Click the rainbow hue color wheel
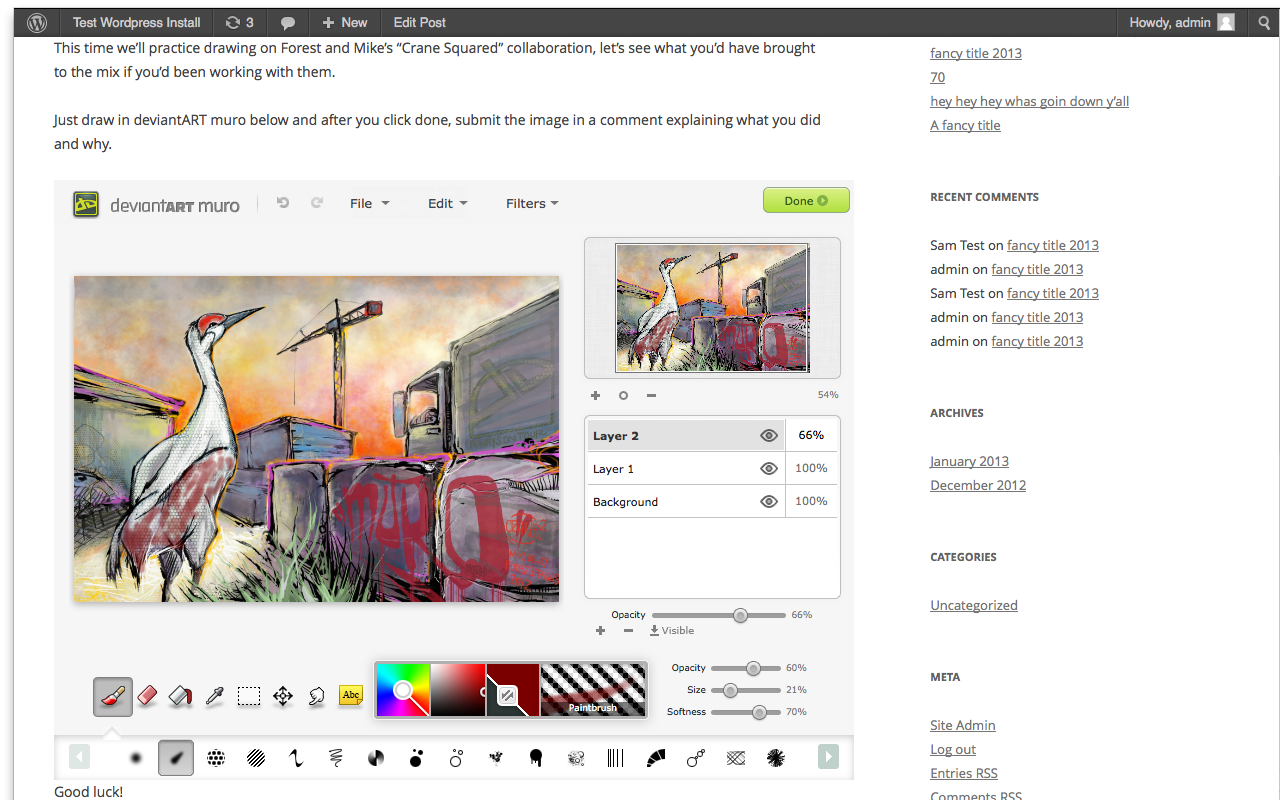 click(x=403, y=690)
